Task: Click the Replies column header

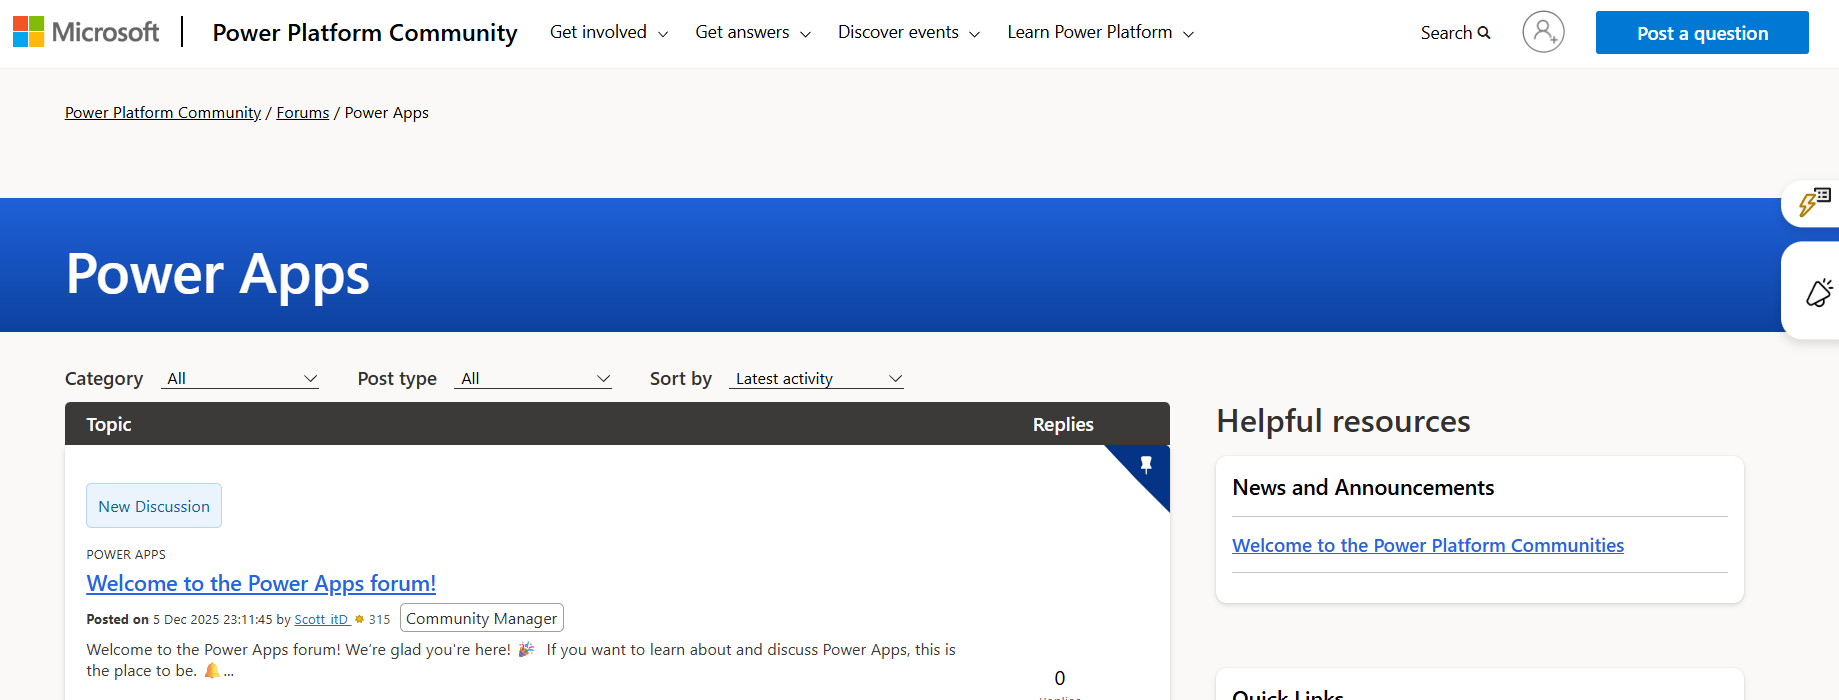Action: coord(1063,424)
